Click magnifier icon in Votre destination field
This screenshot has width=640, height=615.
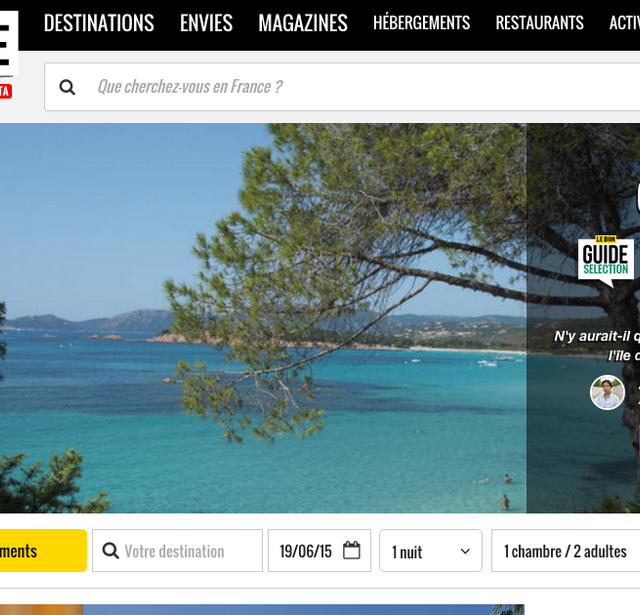pyautogui.click(x=111, y=551)
